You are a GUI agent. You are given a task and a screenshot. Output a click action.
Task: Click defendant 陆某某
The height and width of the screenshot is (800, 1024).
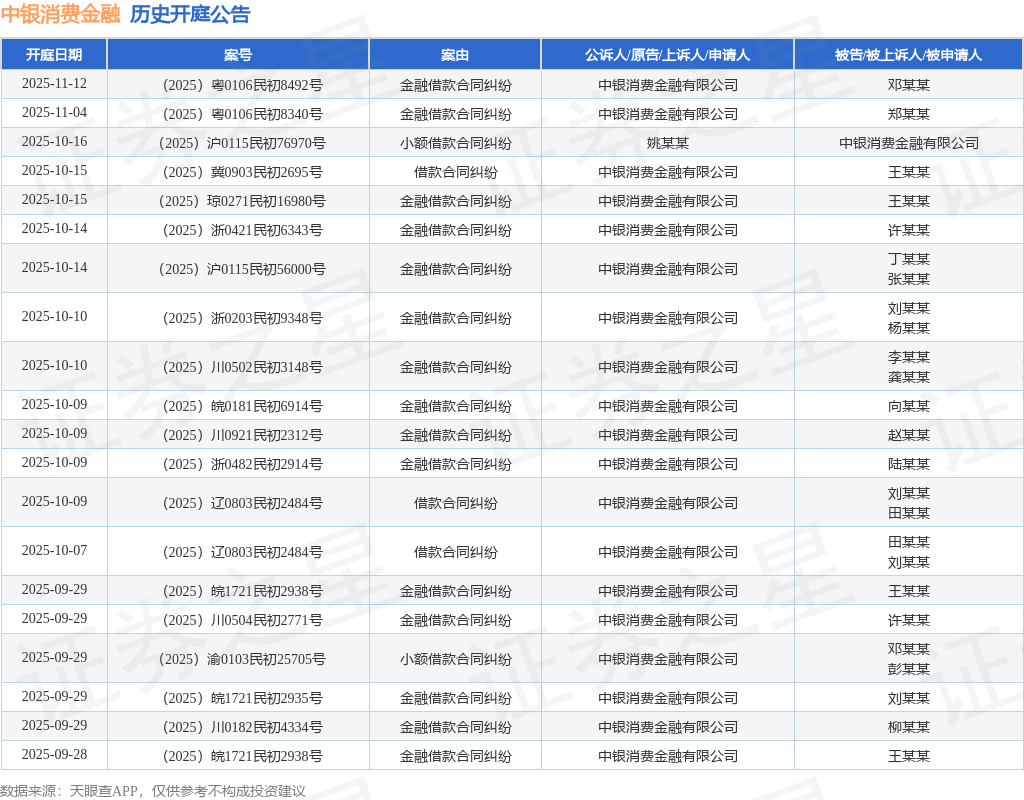point(908,464)
